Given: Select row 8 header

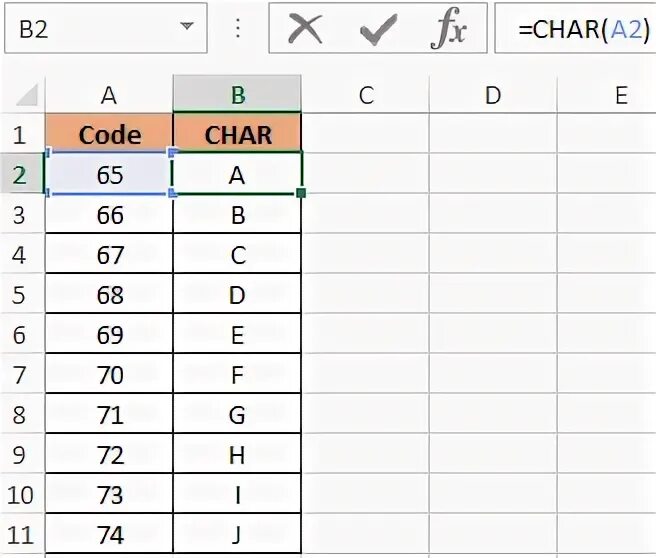Looking at the screenshot, I should 22,413.
